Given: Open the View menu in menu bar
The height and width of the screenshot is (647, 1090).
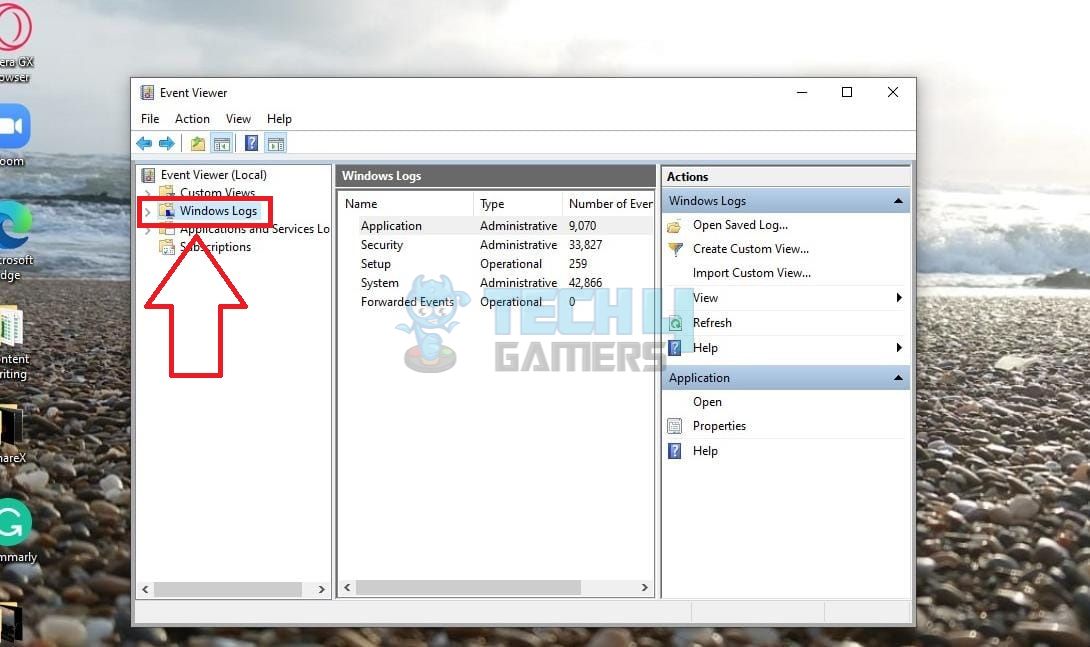Looking at the screenshot, I should 238,119.
